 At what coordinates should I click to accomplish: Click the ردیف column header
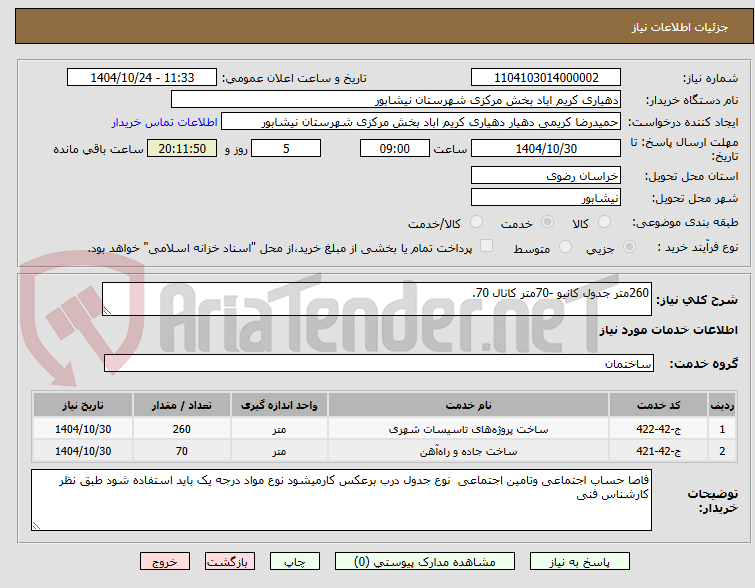point(722,405)
